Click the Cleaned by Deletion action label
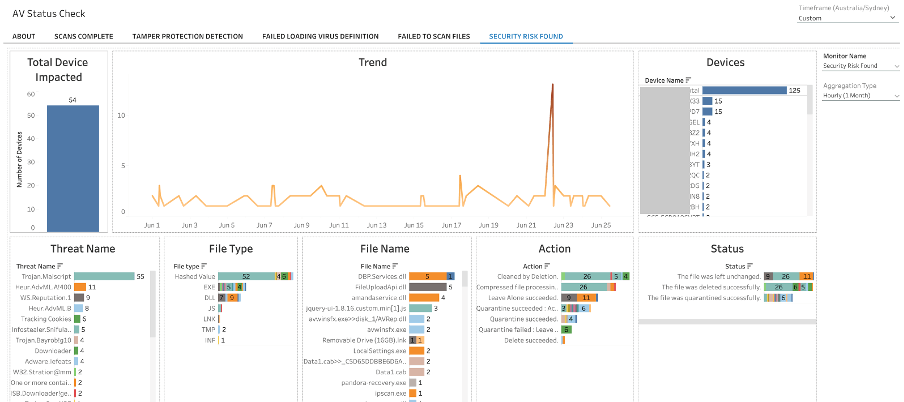Screen dimensions: 904x402 [x=528, y=277]
